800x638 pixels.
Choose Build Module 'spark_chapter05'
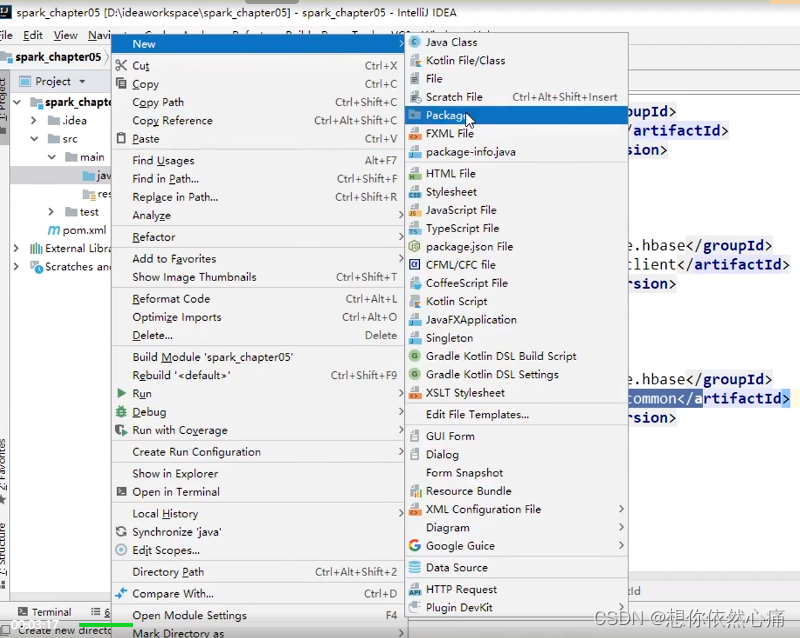tap(257, 357)
